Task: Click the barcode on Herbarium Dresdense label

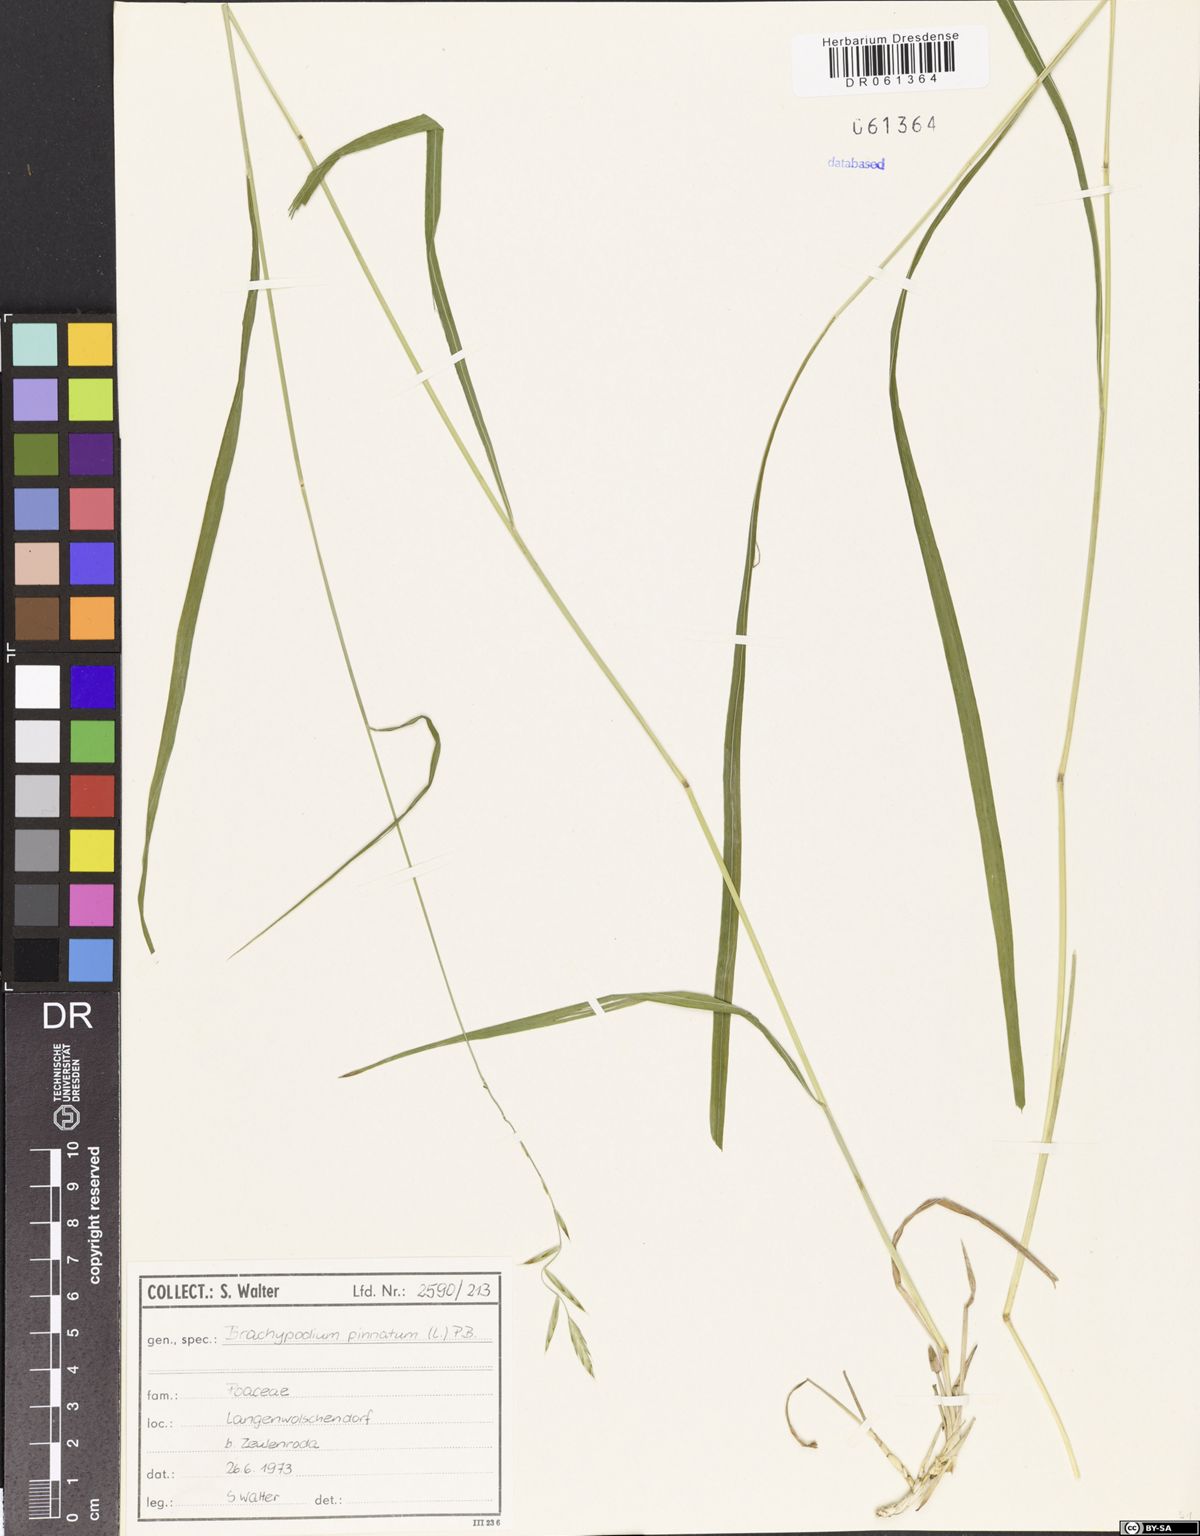Action: pyautogui.click(x=891, y=59)
